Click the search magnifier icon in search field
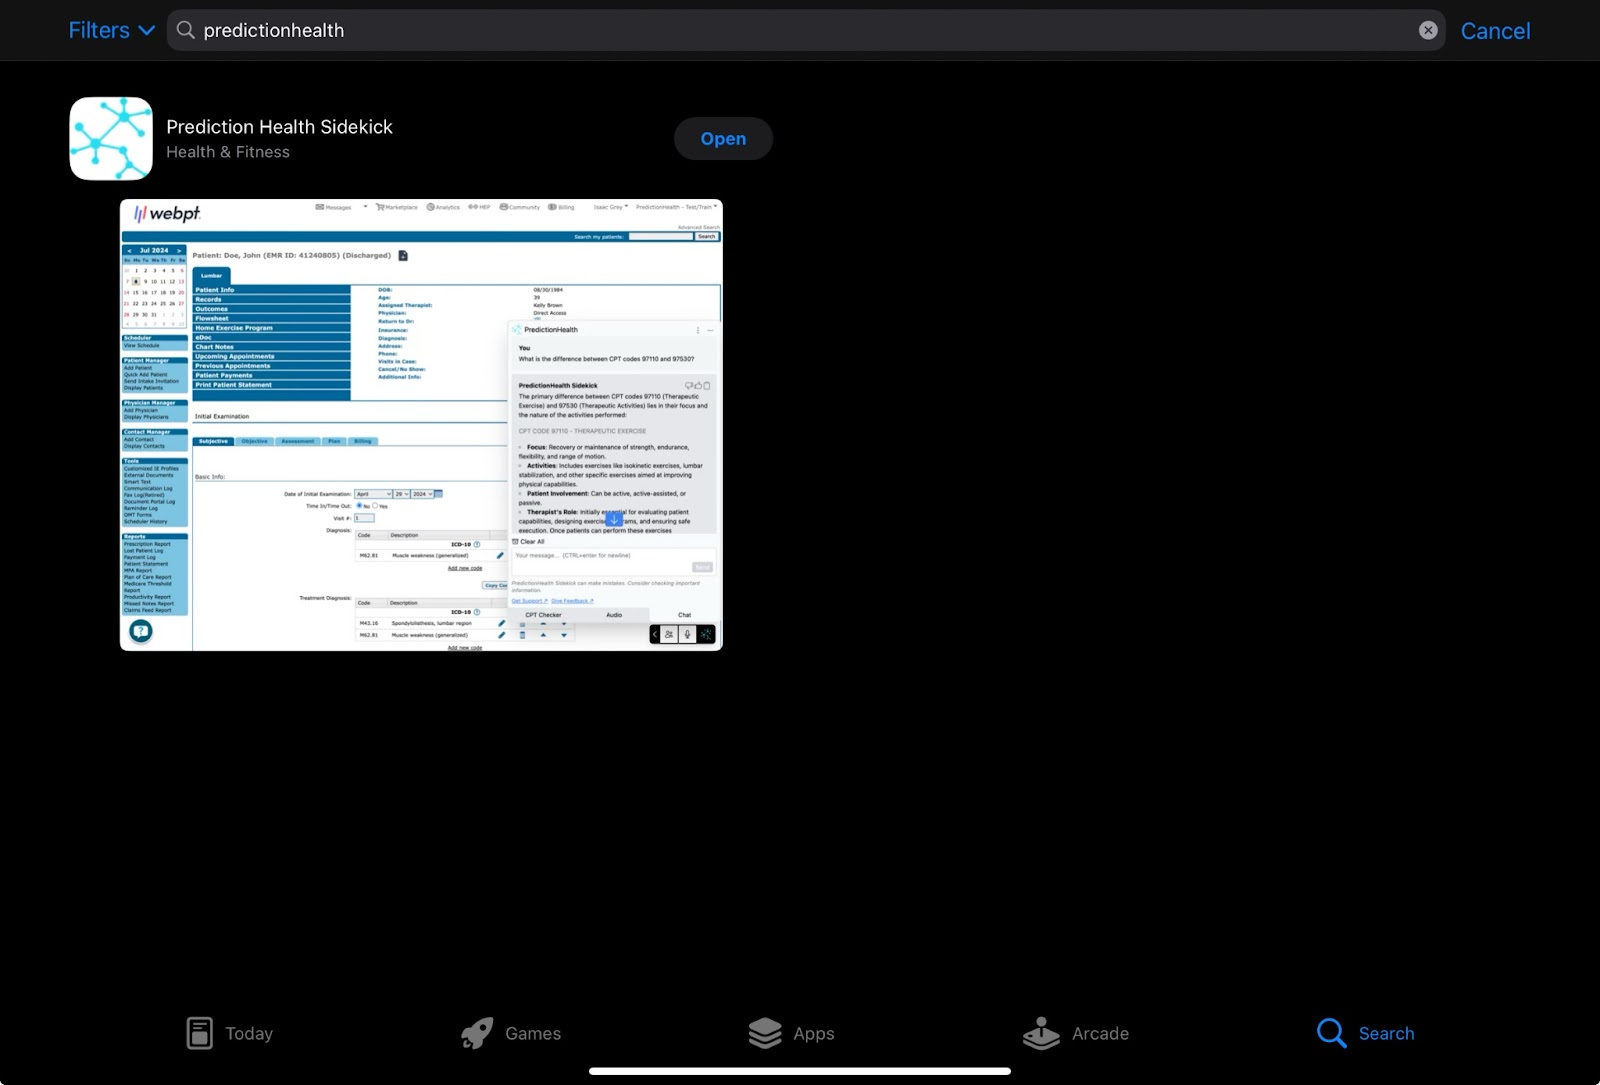The height and width of the screenshot is (1085, 1600). (185, 30)
